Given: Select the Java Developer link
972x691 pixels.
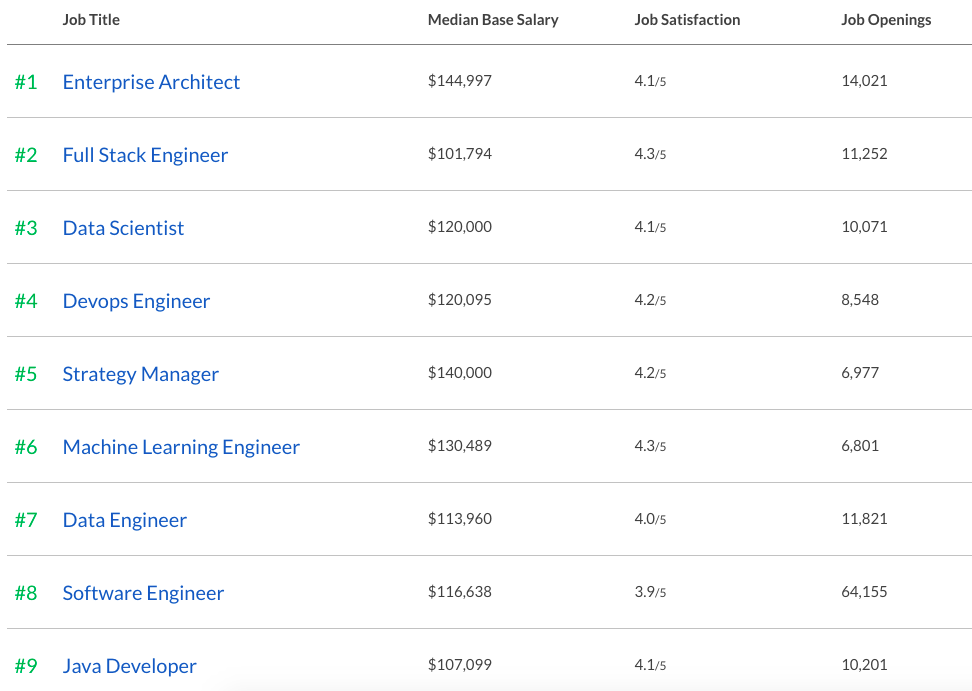Looking at the screenshot, I should (131, 666).
